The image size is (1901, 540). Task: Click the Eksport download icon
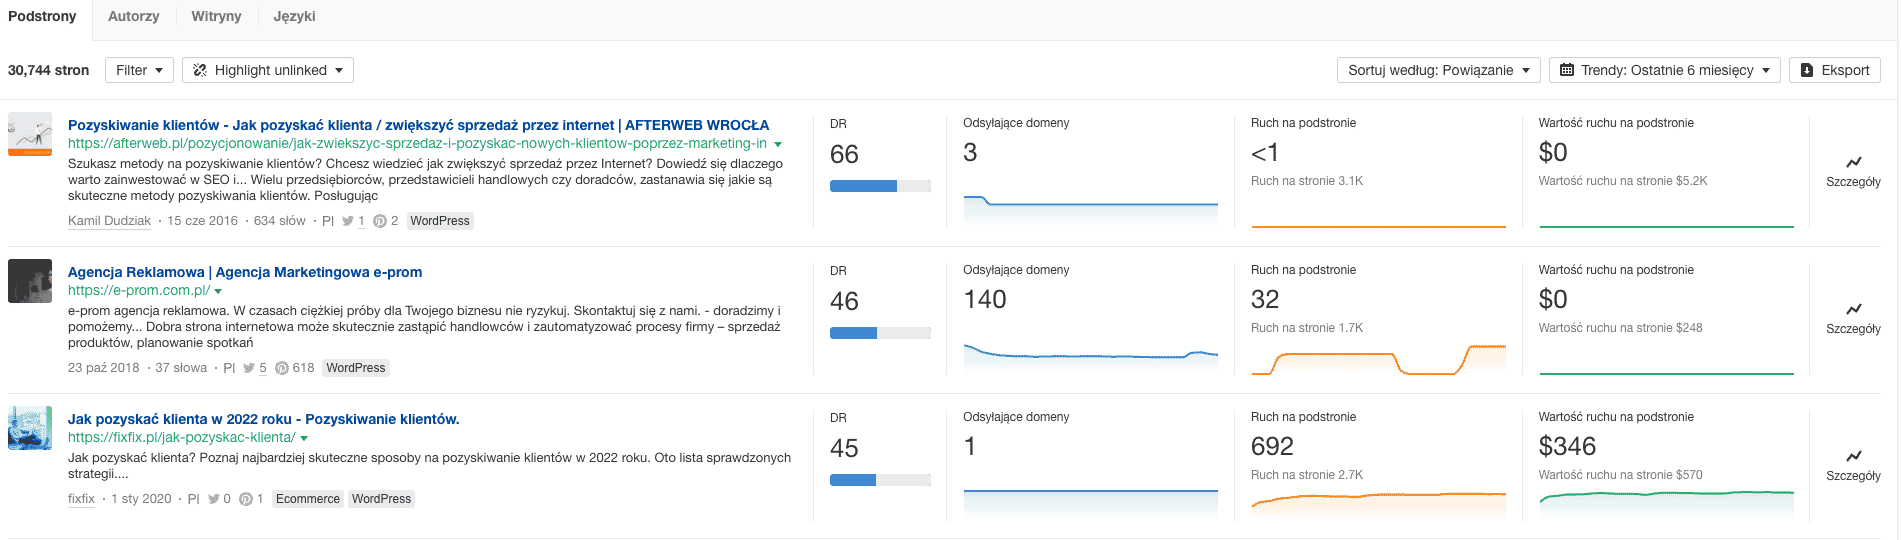point(1807,70)
